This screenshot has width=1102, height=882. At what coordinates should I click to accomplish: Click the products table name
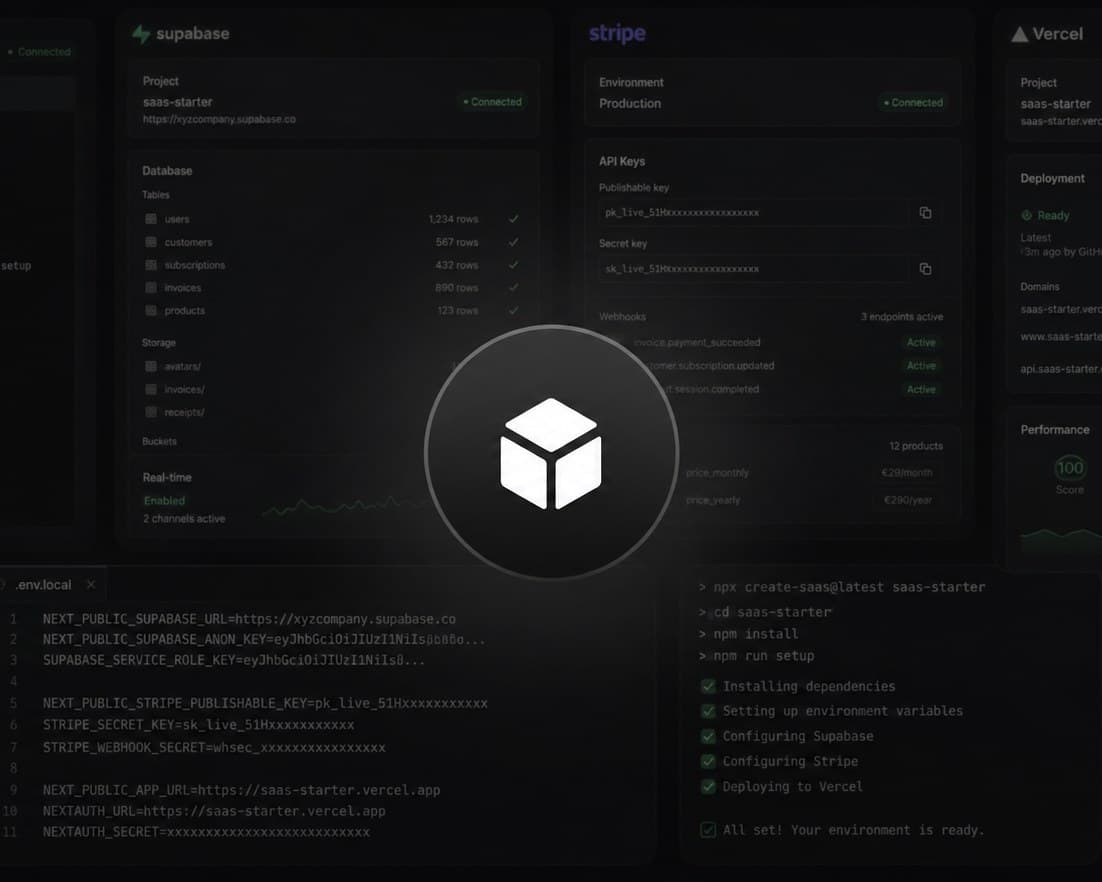tap(185, 311)
